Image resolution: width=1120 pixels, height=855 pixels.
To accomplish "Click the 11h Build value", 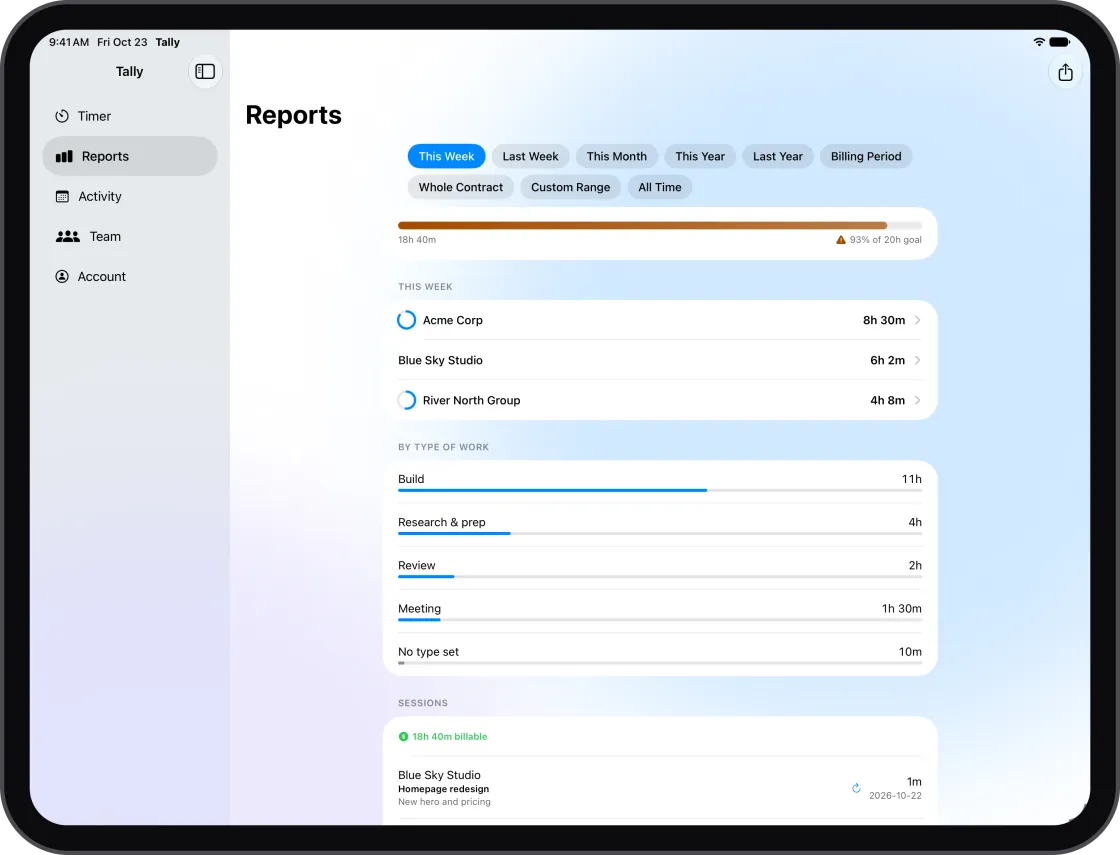I will 911,479.
